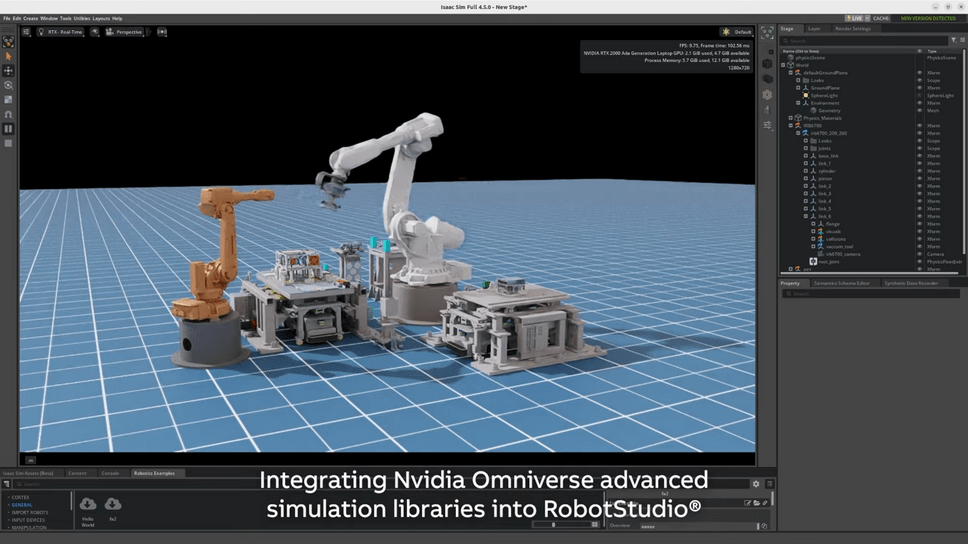Select the GENERAL examples category
This screenshot has width=968, height=544.
coord(22,504)
